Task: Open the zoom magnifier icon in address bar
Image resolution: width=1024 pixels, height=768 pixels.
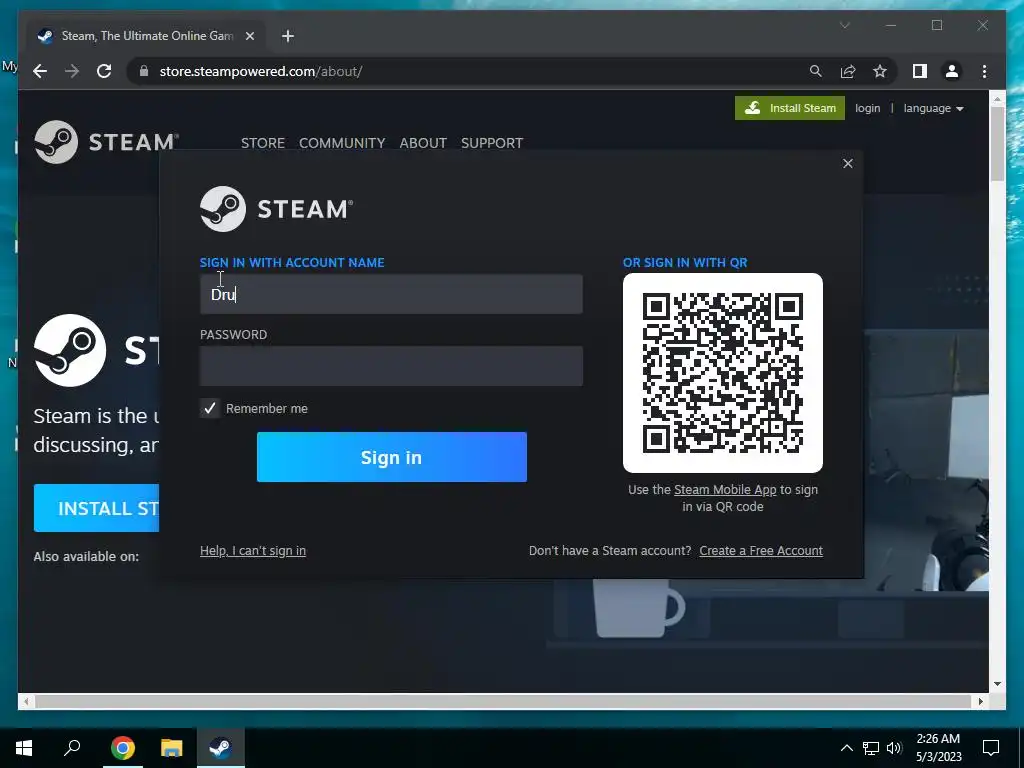Action: (x=816, y=71)
